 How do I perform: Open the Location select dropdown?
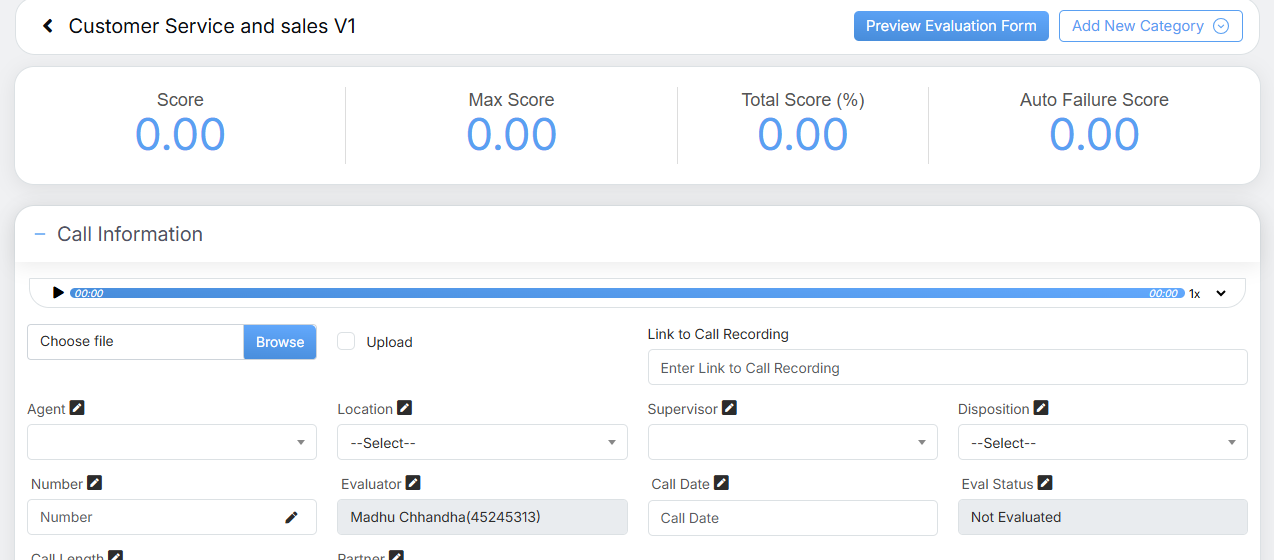pyautogui.click(x=482, y=442)
